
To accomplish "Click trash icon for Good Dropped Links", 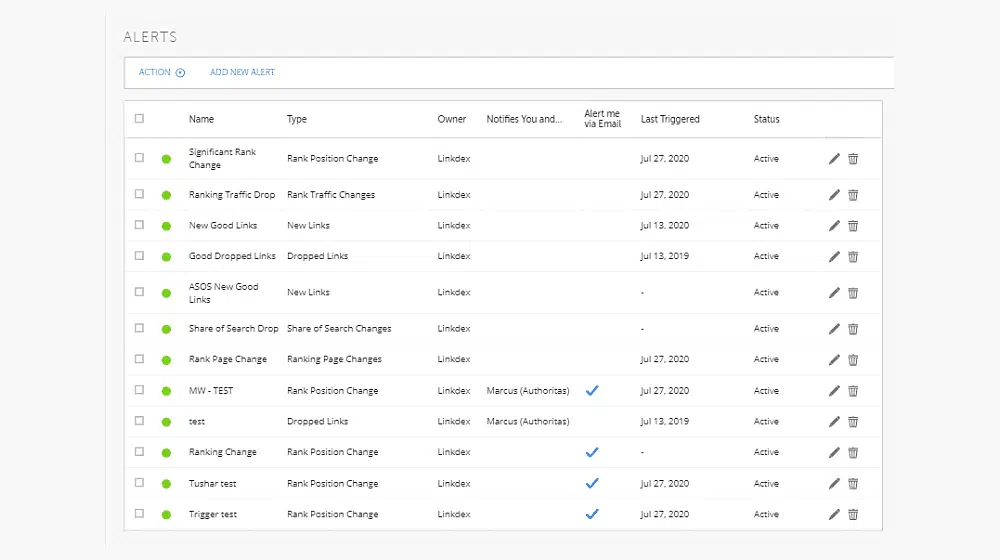I will point(853,256).
